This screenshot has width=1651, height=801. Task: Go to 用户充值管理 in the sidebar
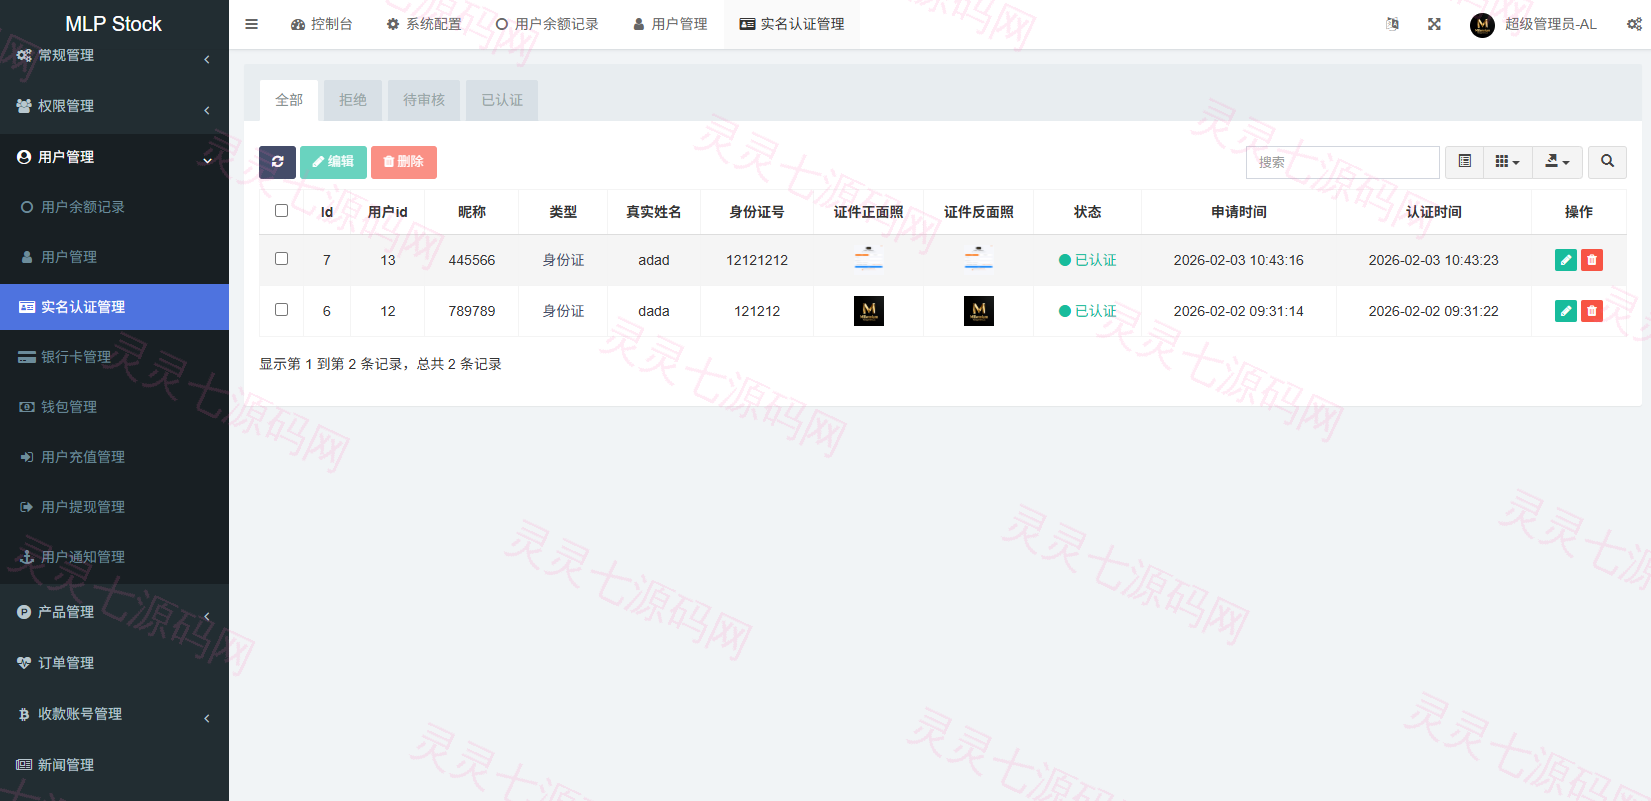[114, 457]
